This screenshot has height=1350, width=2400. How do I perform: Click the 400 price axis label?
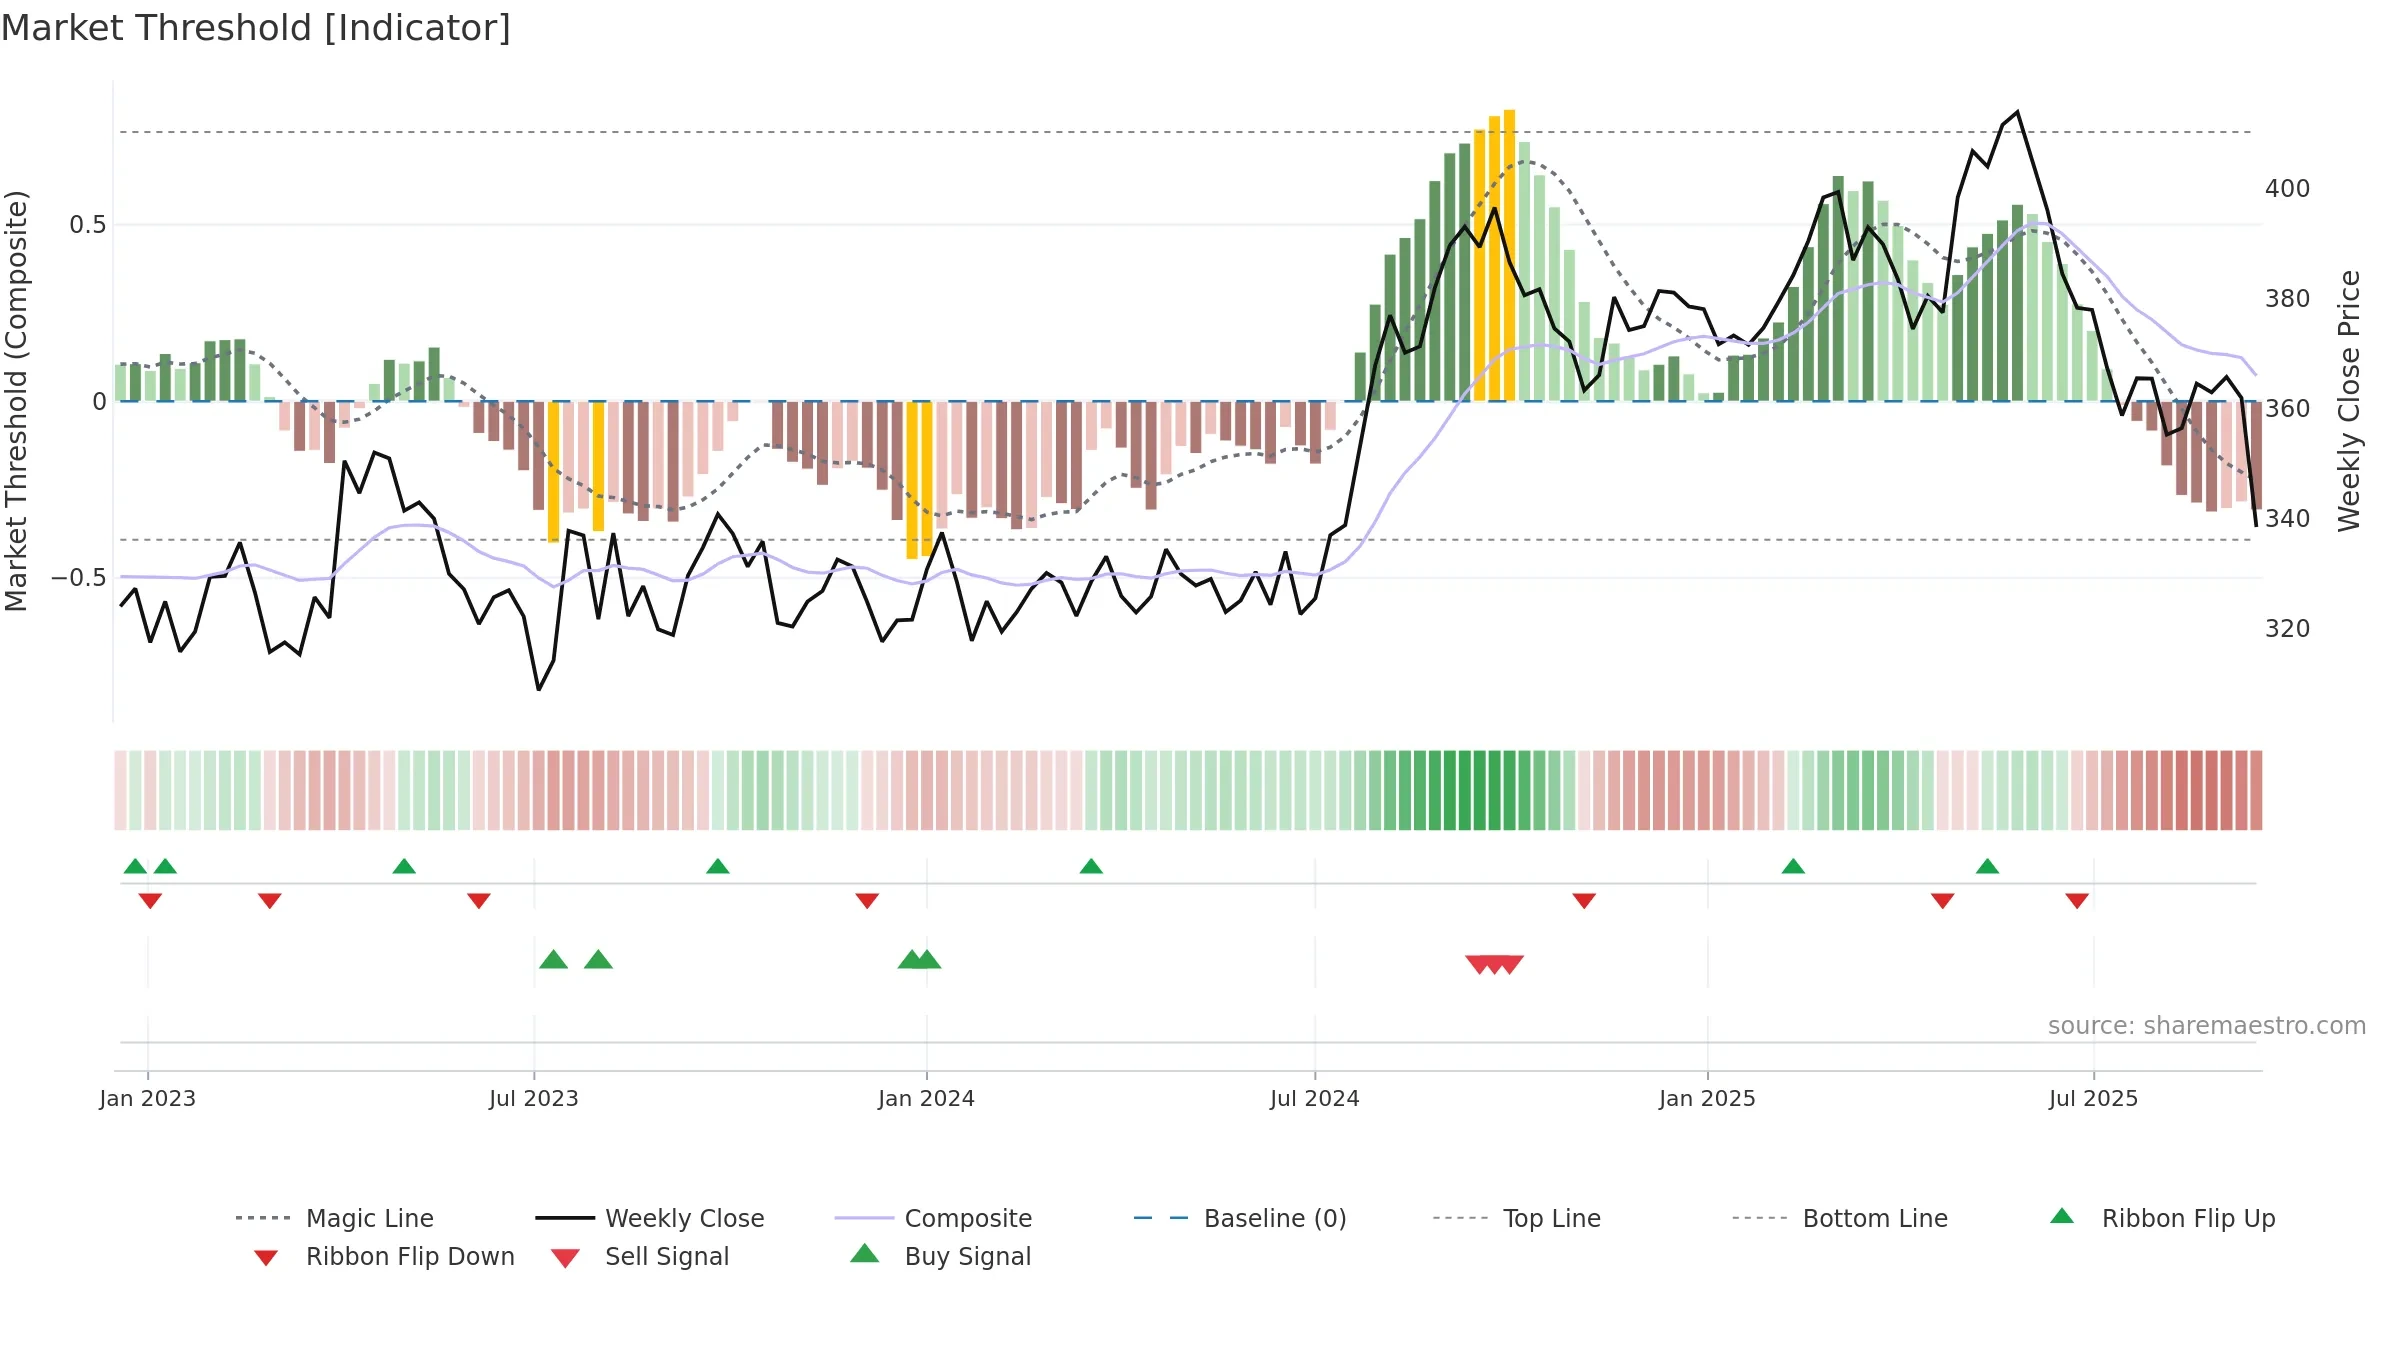pos(2288,189)
